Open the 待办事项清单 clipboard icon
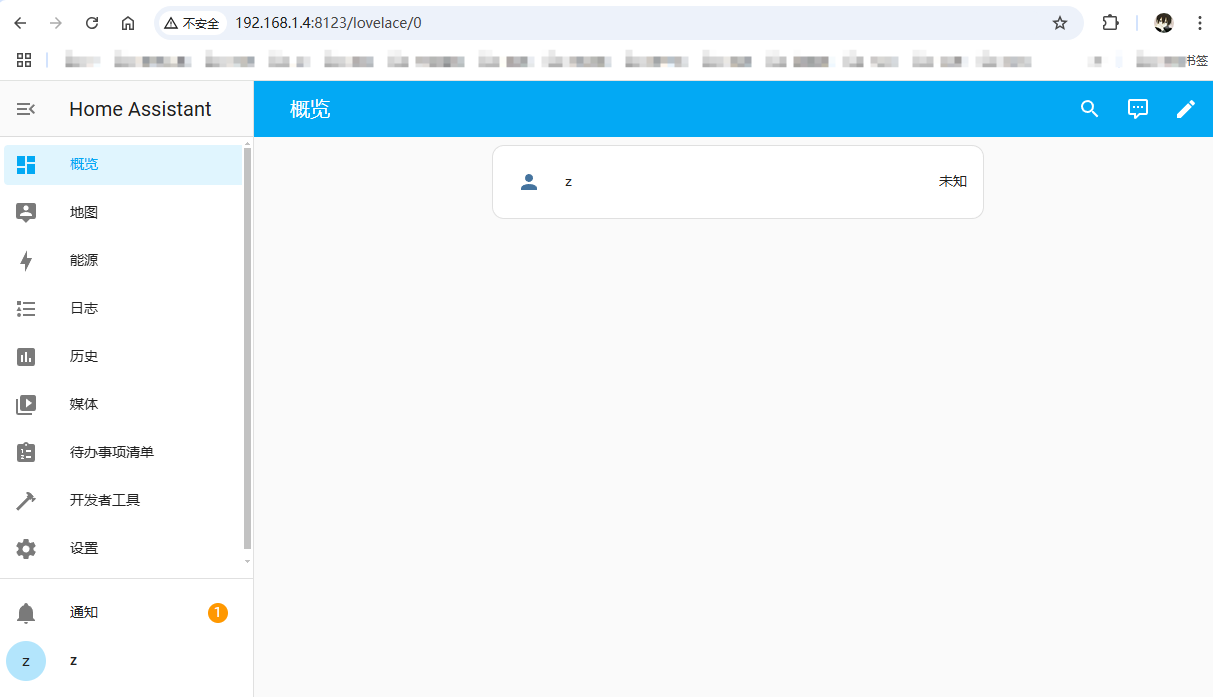The height and width of the screenshot is (697, 1213). coord(26,452)
